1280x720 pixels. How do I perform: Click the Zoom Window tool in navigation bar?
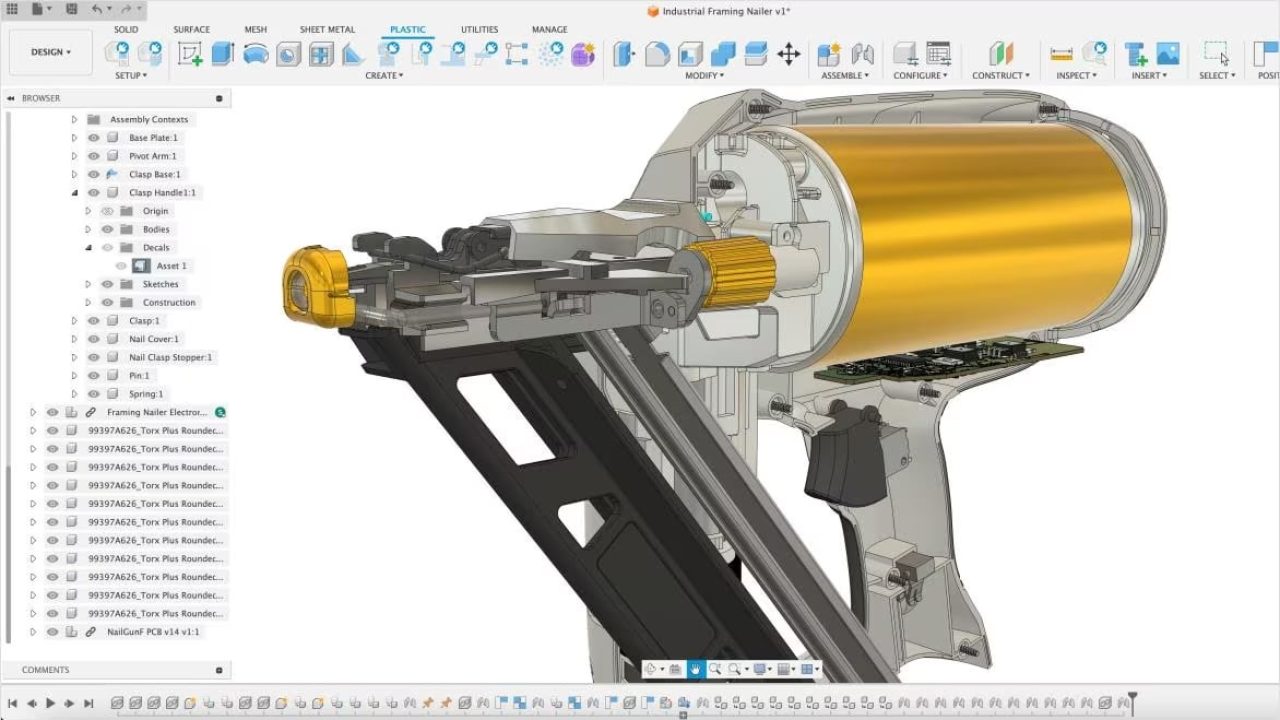point(716,669)
